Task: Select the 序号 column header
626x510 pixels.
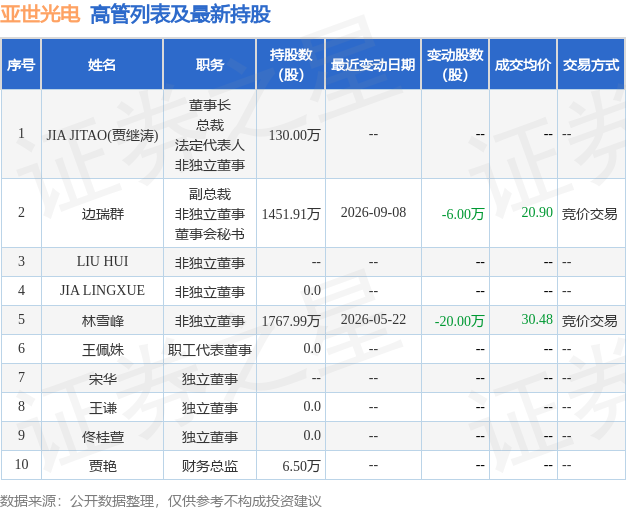Action: (x=21, y=64)
